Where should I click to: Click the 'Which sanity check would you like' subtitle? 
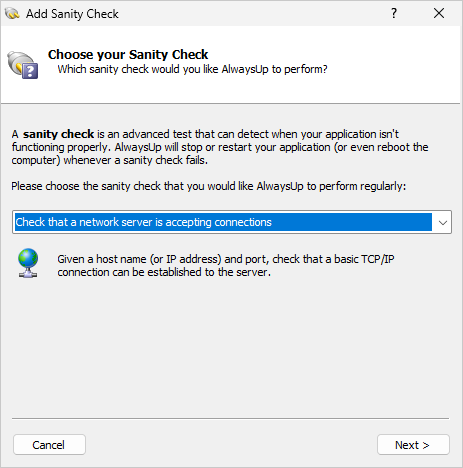(x=192, y=69)
